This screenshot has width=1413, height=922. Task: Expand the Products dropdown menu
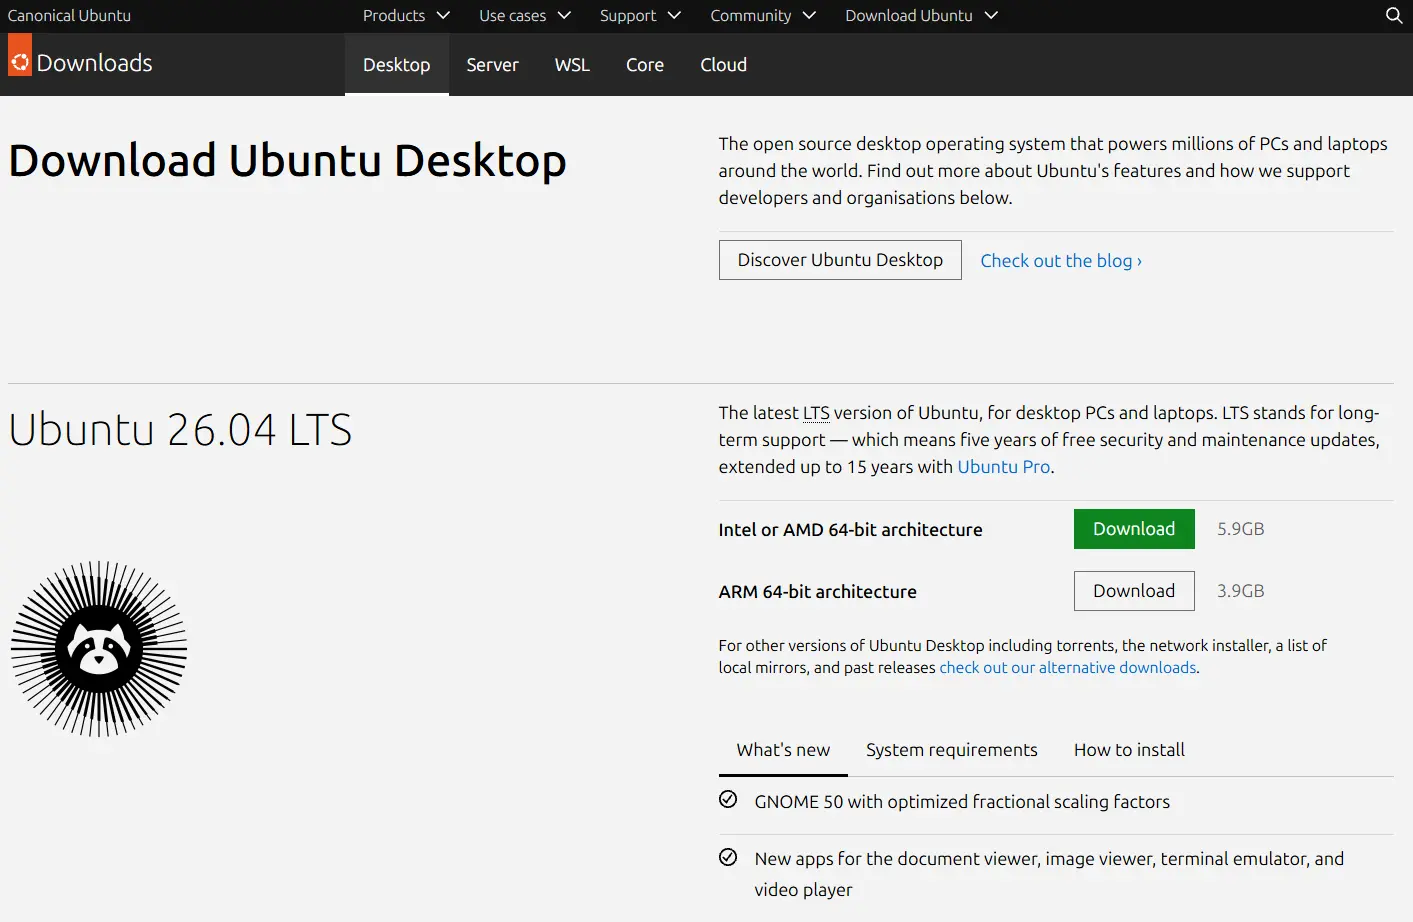(406, 15)
